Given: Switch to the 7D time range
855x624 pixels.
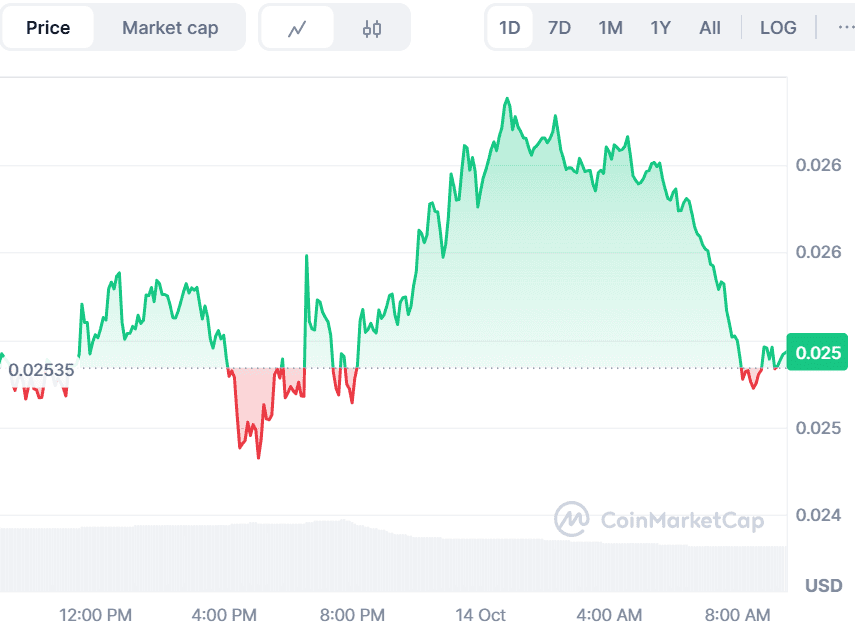Looking at the screenshot, I should click(559, 27).
